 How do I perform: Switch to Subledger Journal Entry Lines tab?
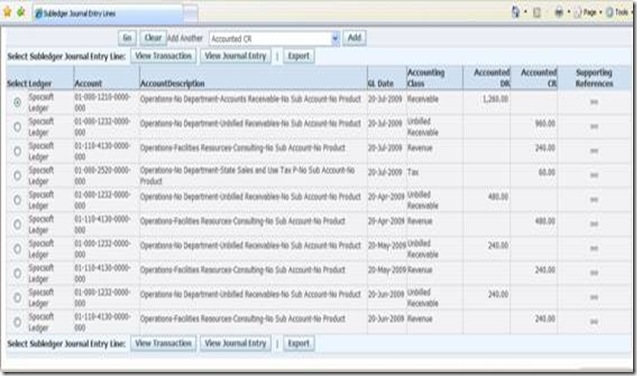pyautogui.click(x=108, y=13)
